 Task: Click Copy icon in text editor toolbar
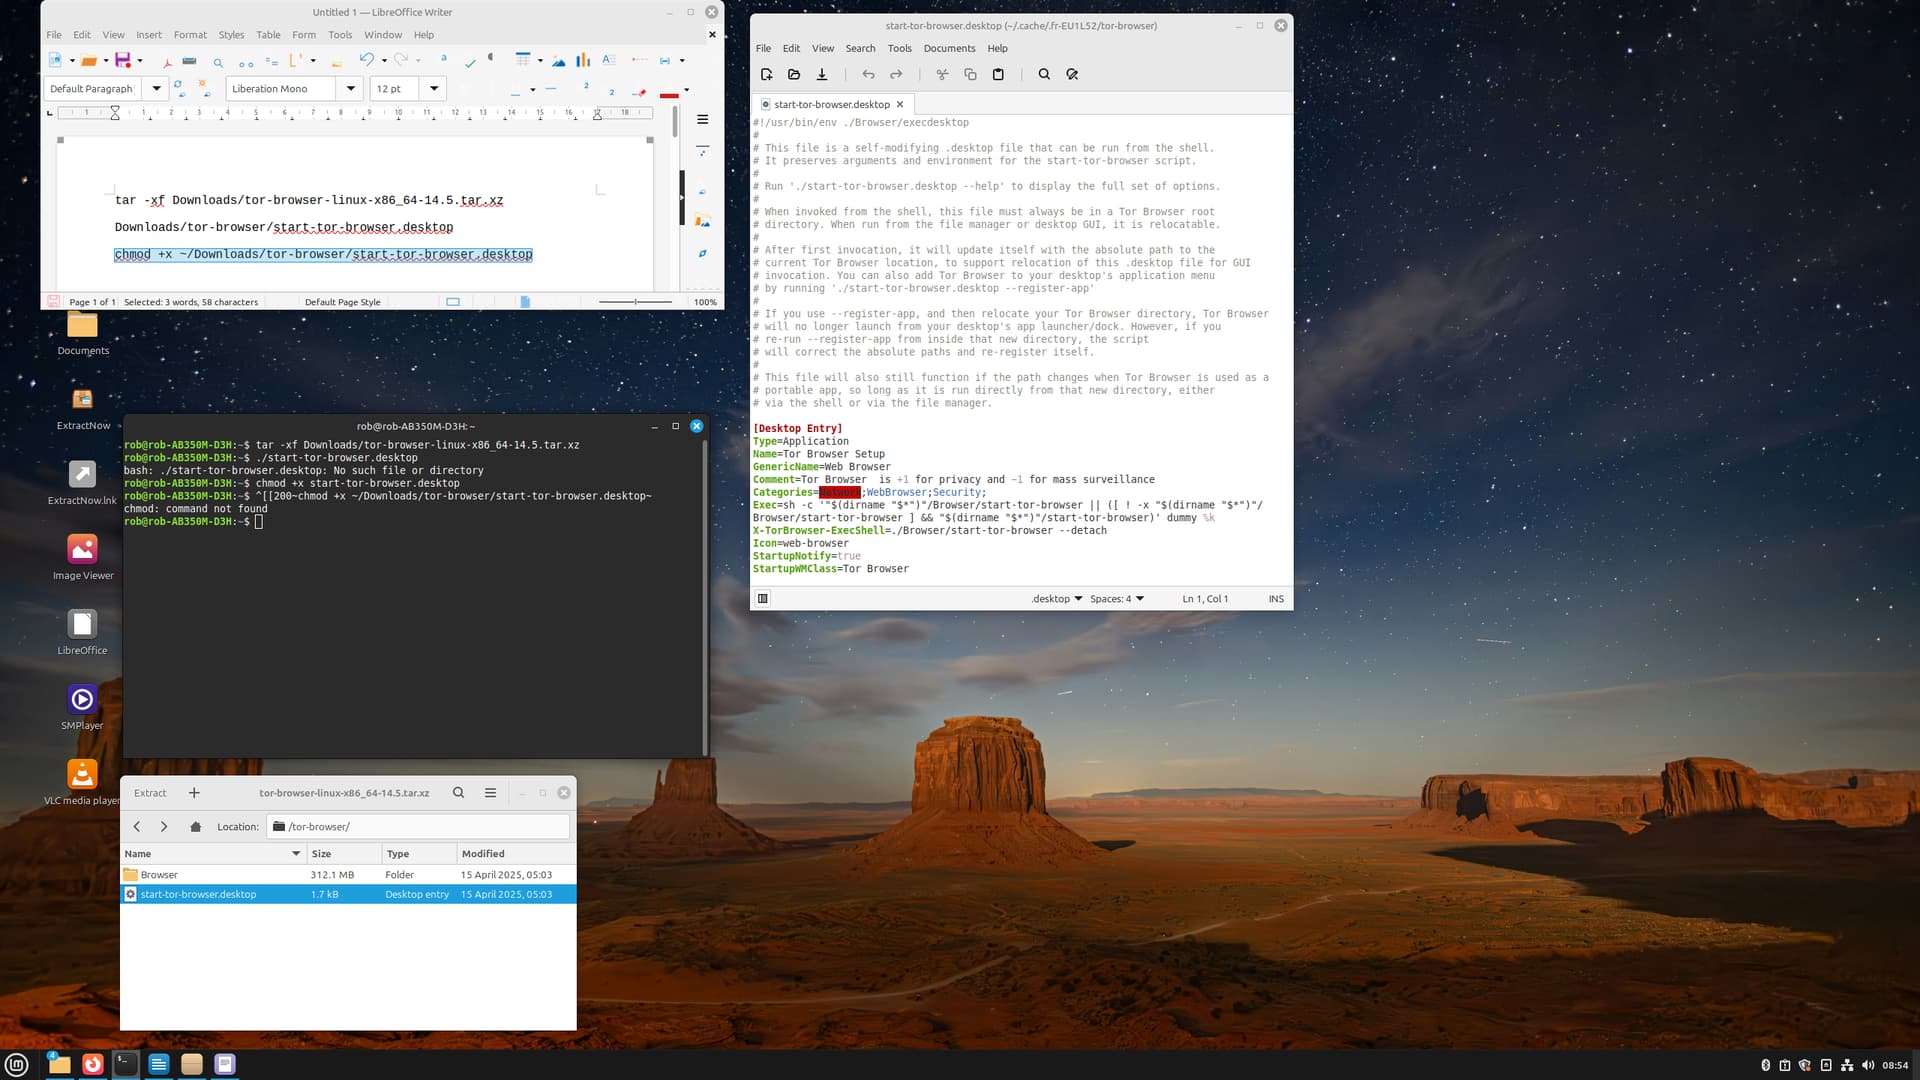(x=970, y=74)
